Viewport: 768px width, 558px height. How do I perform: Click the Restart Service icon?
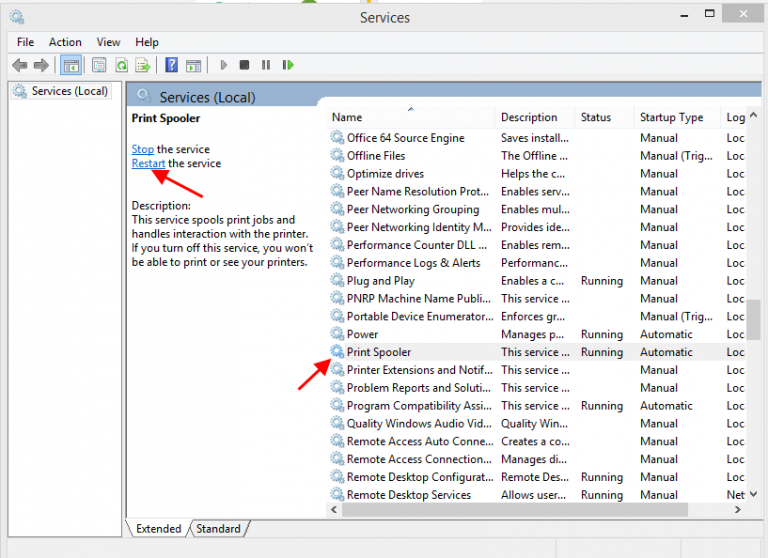coord(288,65)
